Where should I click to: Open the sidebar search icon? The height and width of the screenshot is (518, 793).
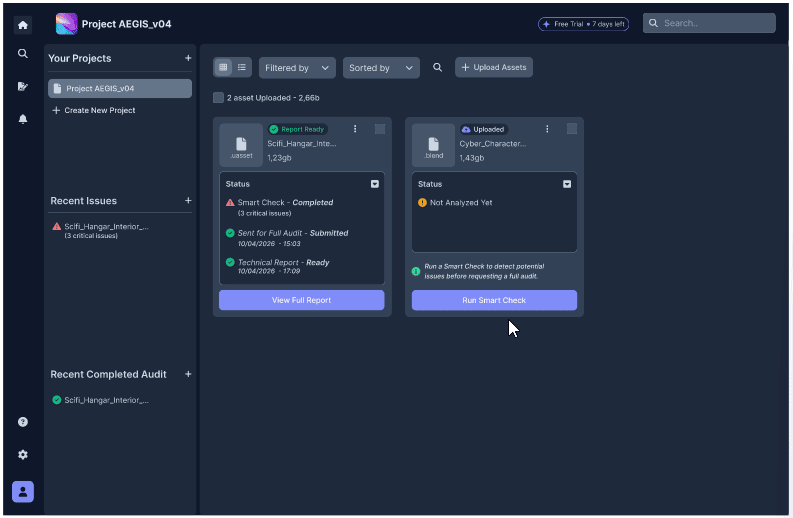23,53
